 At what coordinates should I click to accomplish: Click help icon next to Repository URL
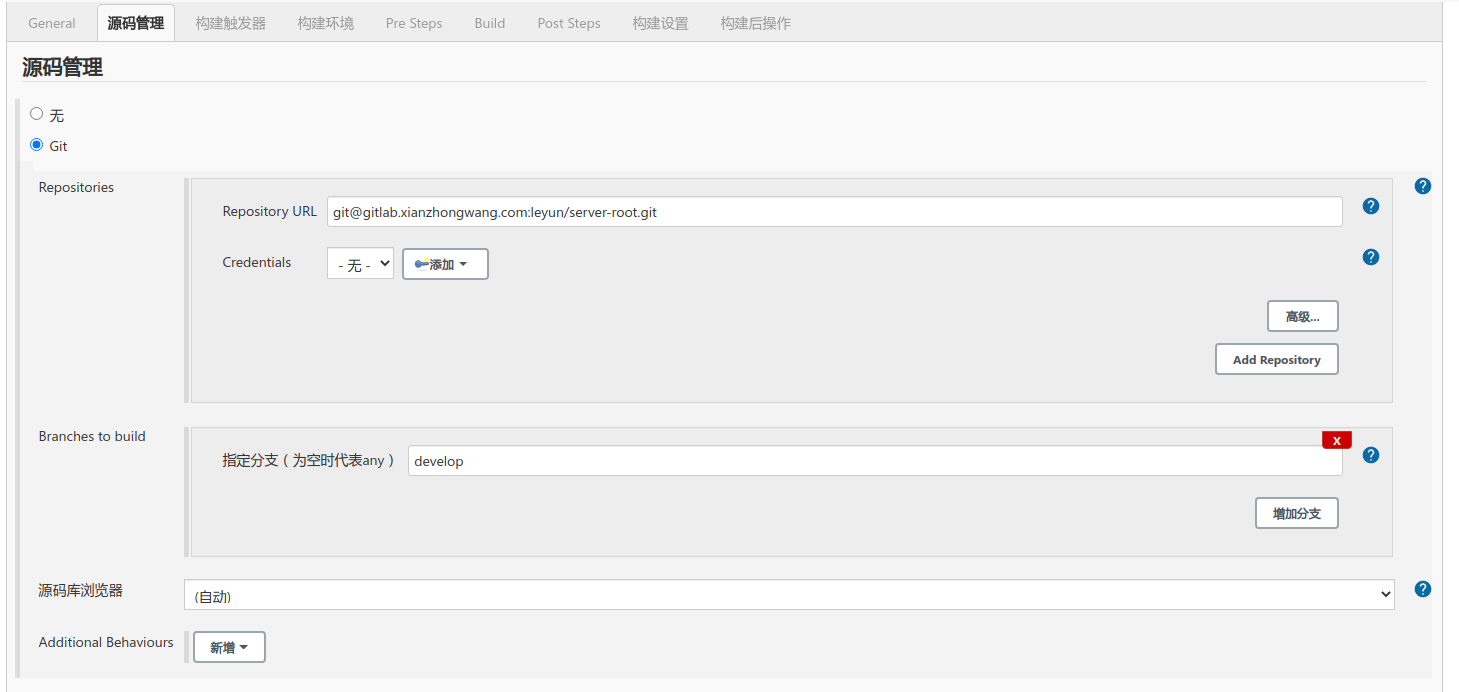click(1371, 206)
